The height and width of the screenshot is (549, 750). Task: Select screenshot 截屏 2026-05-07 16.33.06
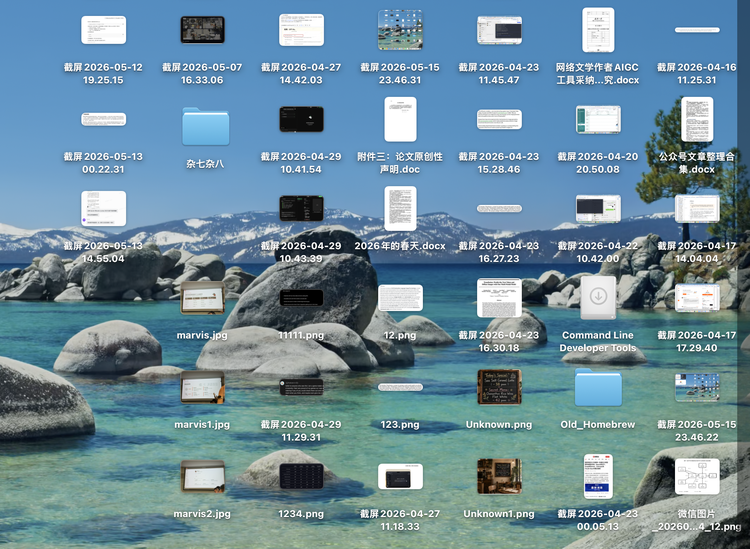(202, 30)
